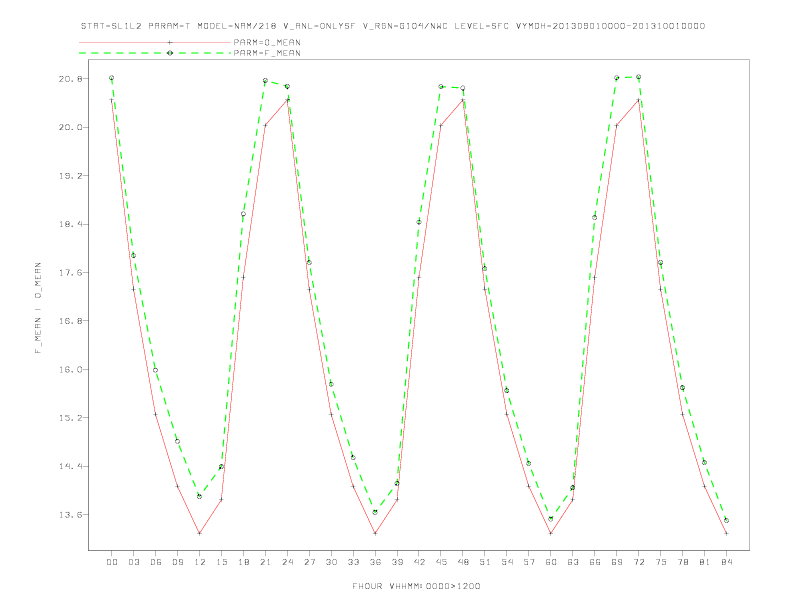Viewport: 792px width, 612px height.
Task: Click the 75 forecast hour tick label
Action: [x=661, y=562]
